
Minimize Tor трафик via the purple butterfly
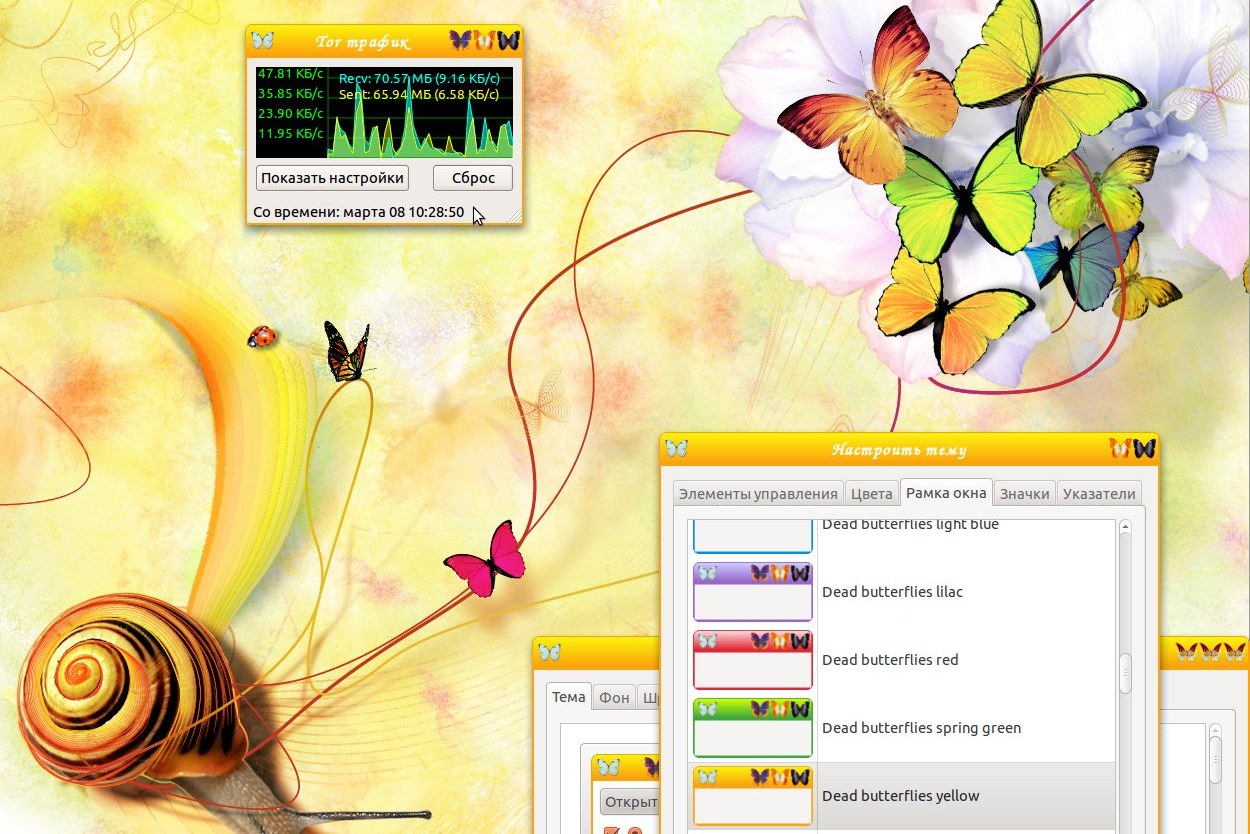(460, 40)
